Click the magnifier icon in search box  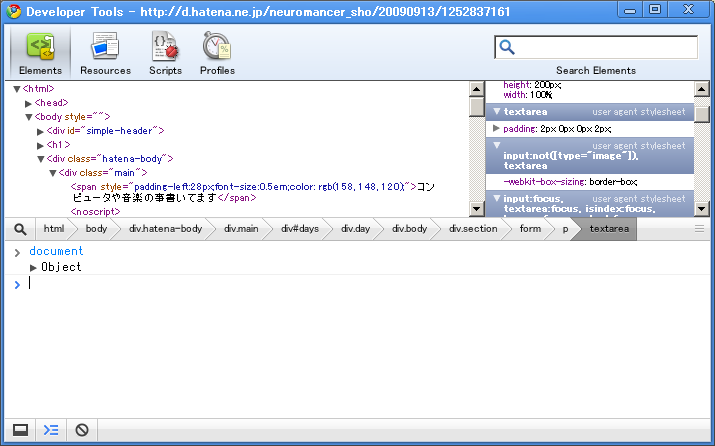(x=507, y=47)
